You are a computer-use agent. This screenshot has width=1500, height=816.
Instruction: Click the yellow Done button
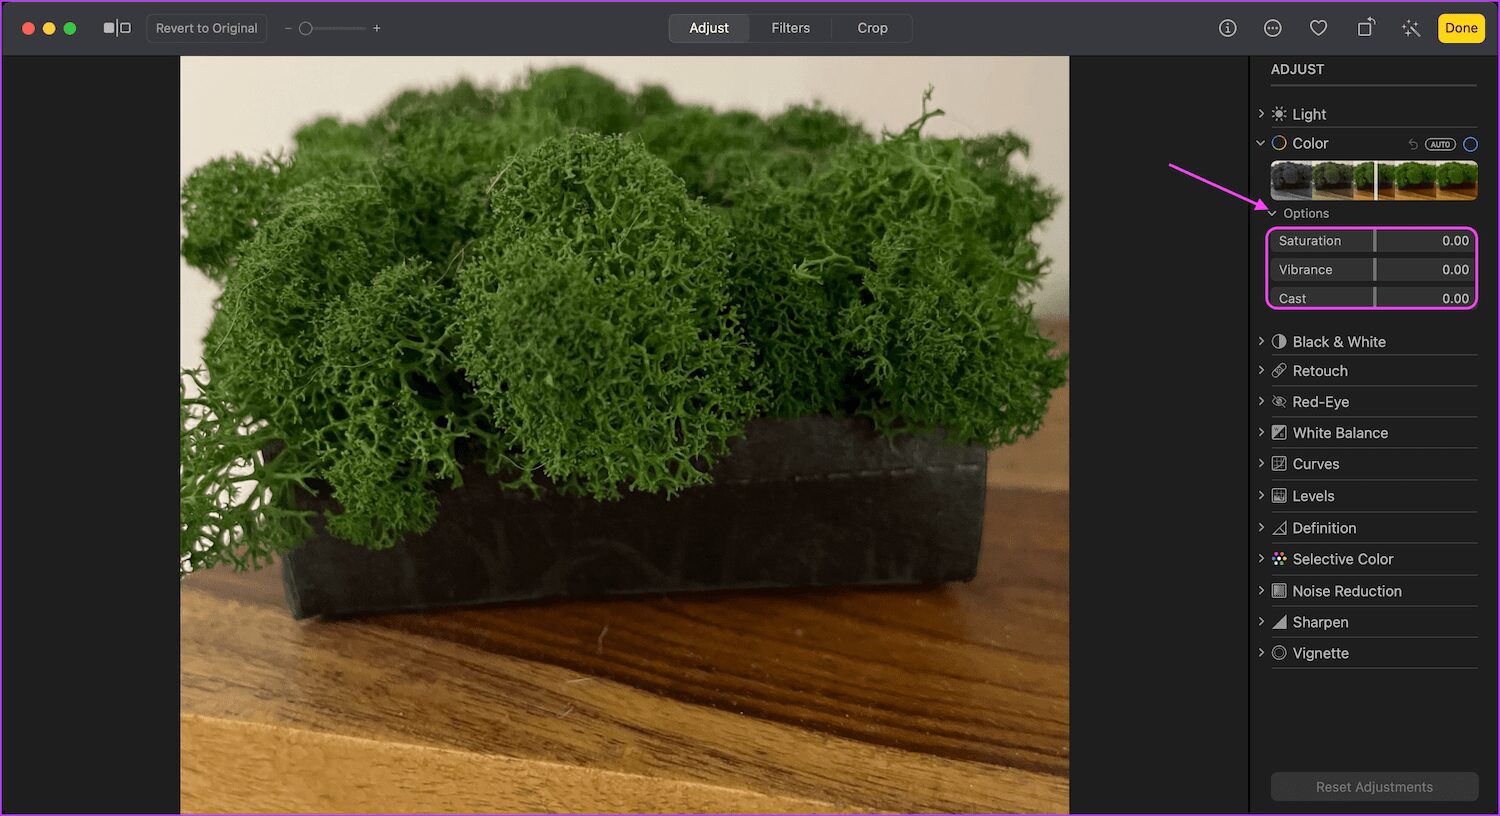pyautogui.click(x=1461, y=28)
